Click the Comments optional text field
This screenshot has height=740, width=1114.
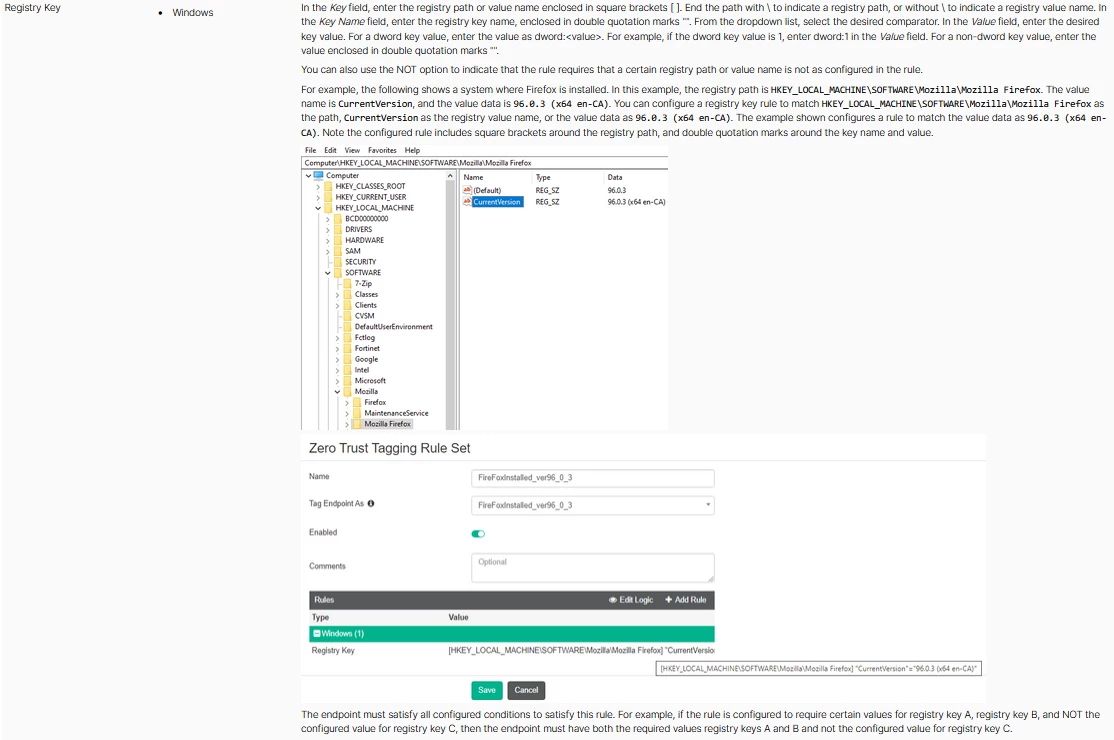[593, 568]
